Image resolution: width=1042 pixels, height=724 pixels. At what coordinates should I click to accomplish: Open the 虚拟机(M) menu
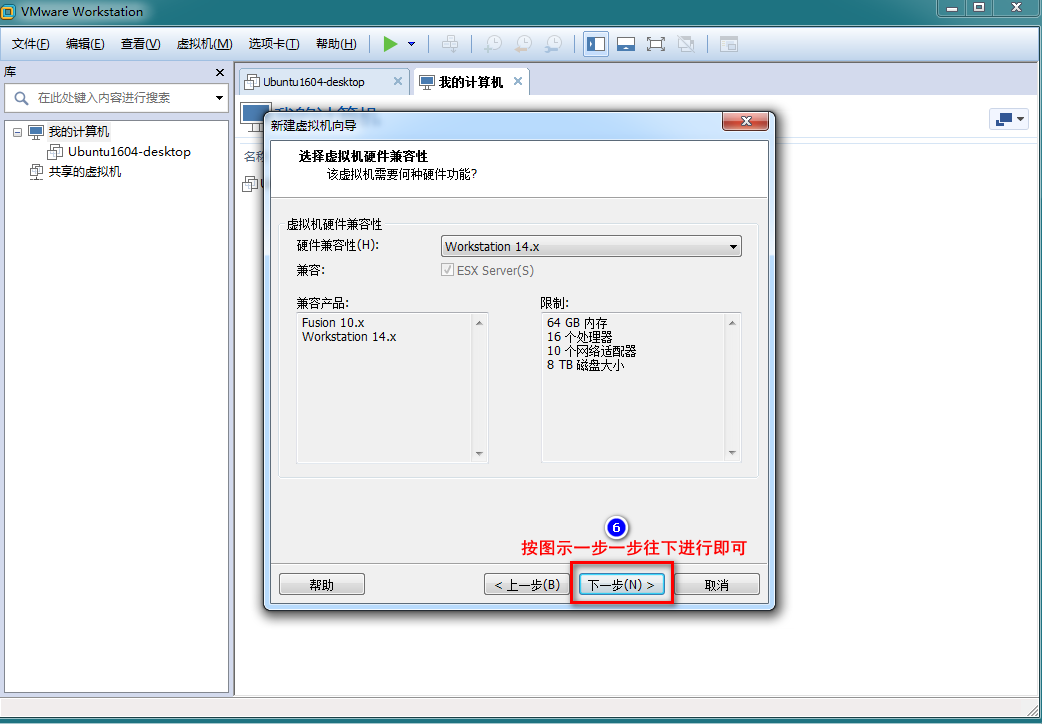pyautogui.click(x=204, y=44)
